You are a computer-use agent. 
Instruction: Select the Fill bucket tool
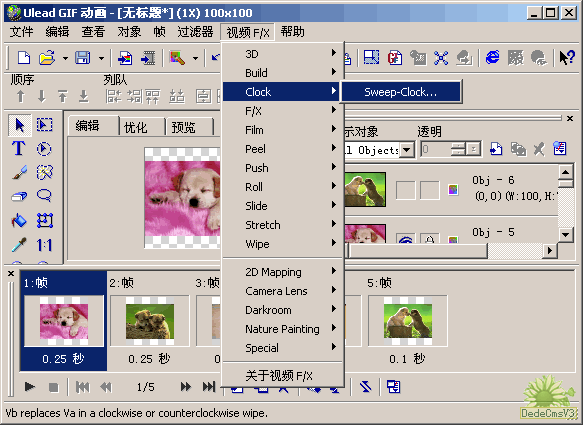coord(19,220)
